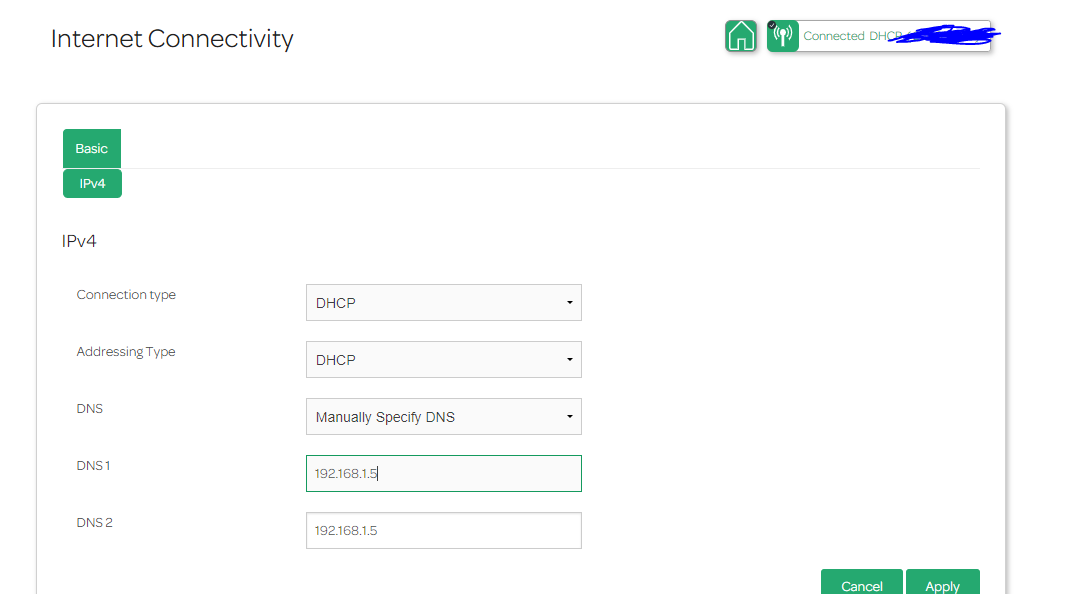The height and width of the screenshot is (594, 1084).
Task: Focus the DNS 1 address field
Action: tap(443, 474)
